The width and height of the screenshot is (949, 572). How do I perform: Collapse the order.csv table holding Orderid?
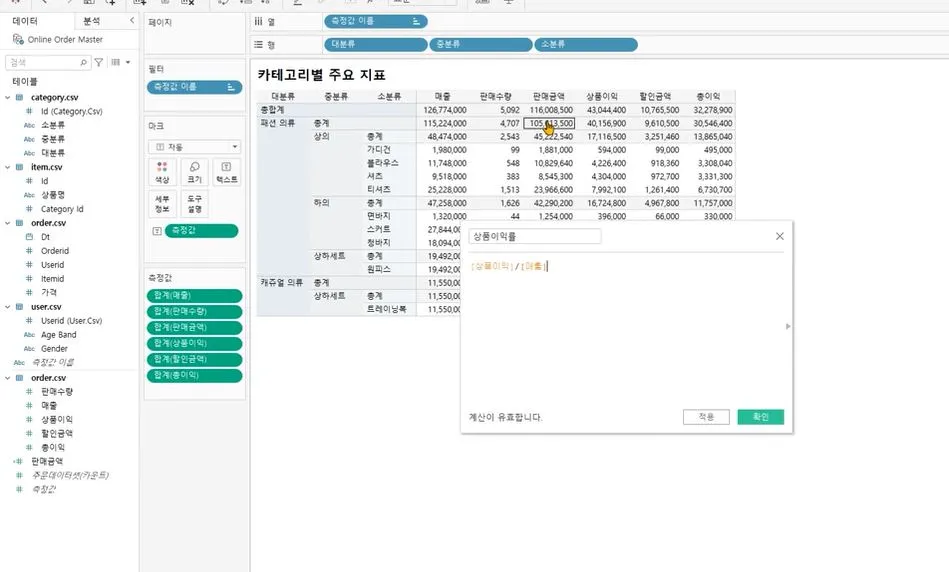click(8, 223)
